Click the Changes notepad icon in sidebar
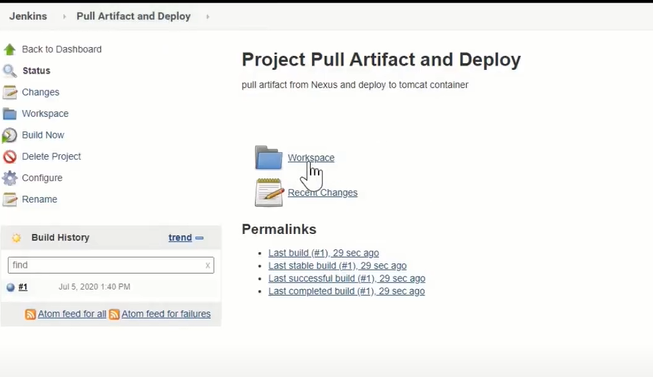653x377 pixels. 10,92
